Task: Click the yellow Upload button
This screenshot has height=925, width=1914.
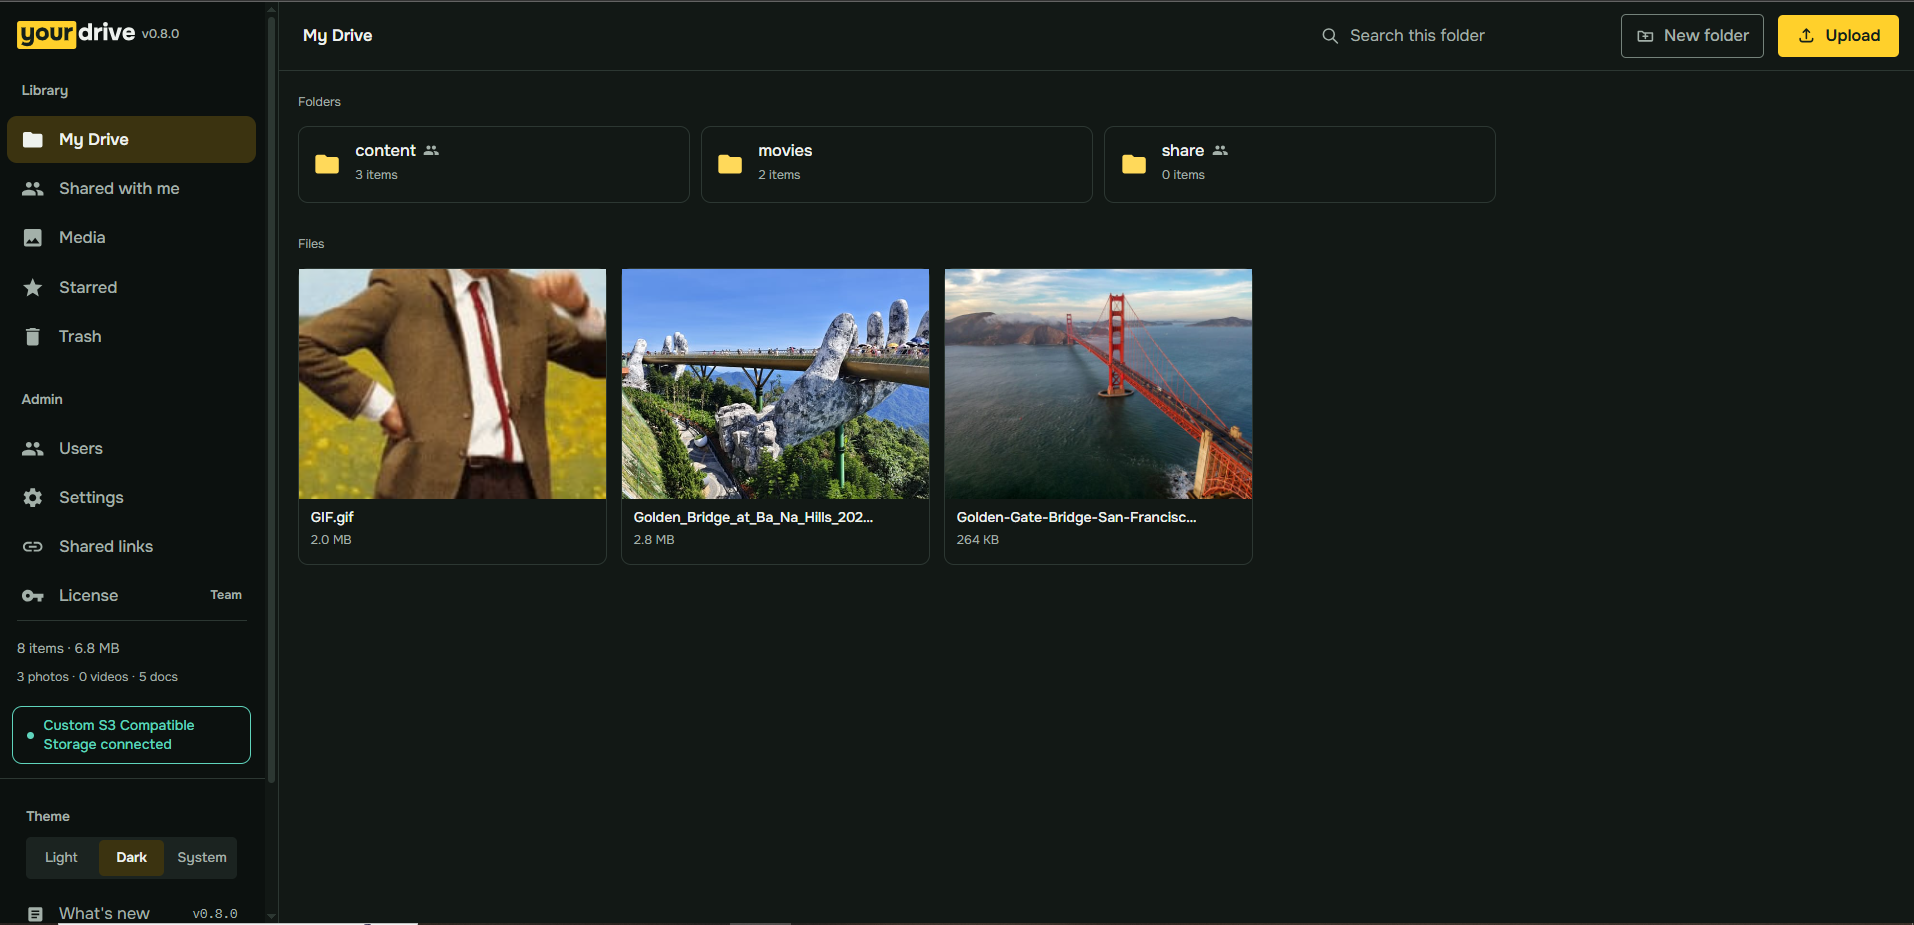Action: tap(1838, 36)
